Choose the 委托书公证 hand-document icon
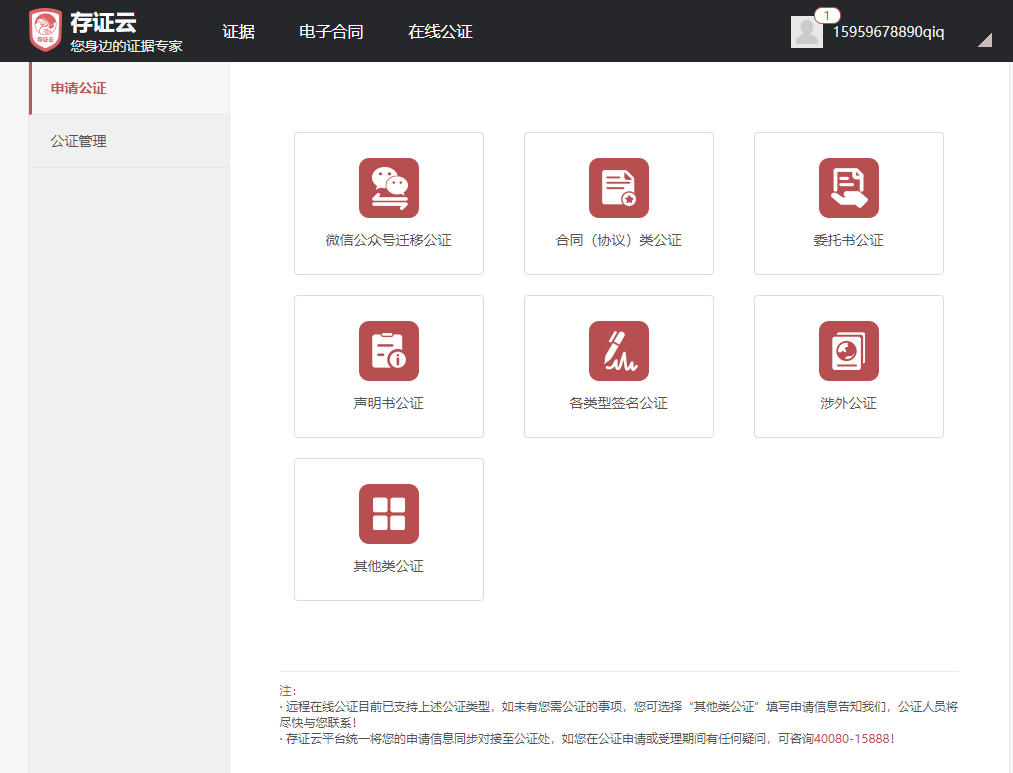1013x773 pixels. click(x=849, y=188)
